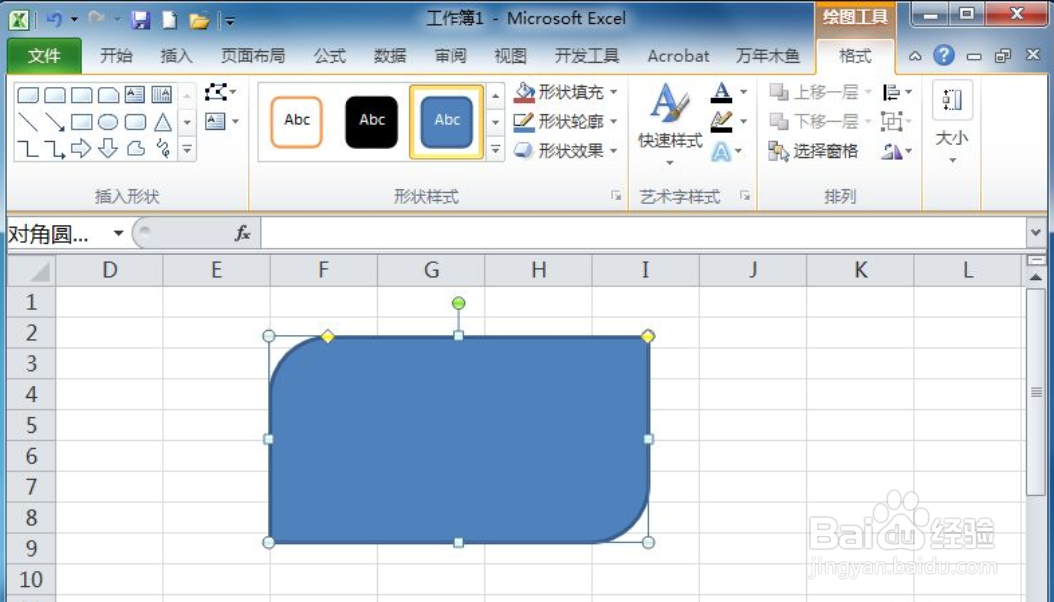Select the Isosceles Triangle shape

click(162, 122)
